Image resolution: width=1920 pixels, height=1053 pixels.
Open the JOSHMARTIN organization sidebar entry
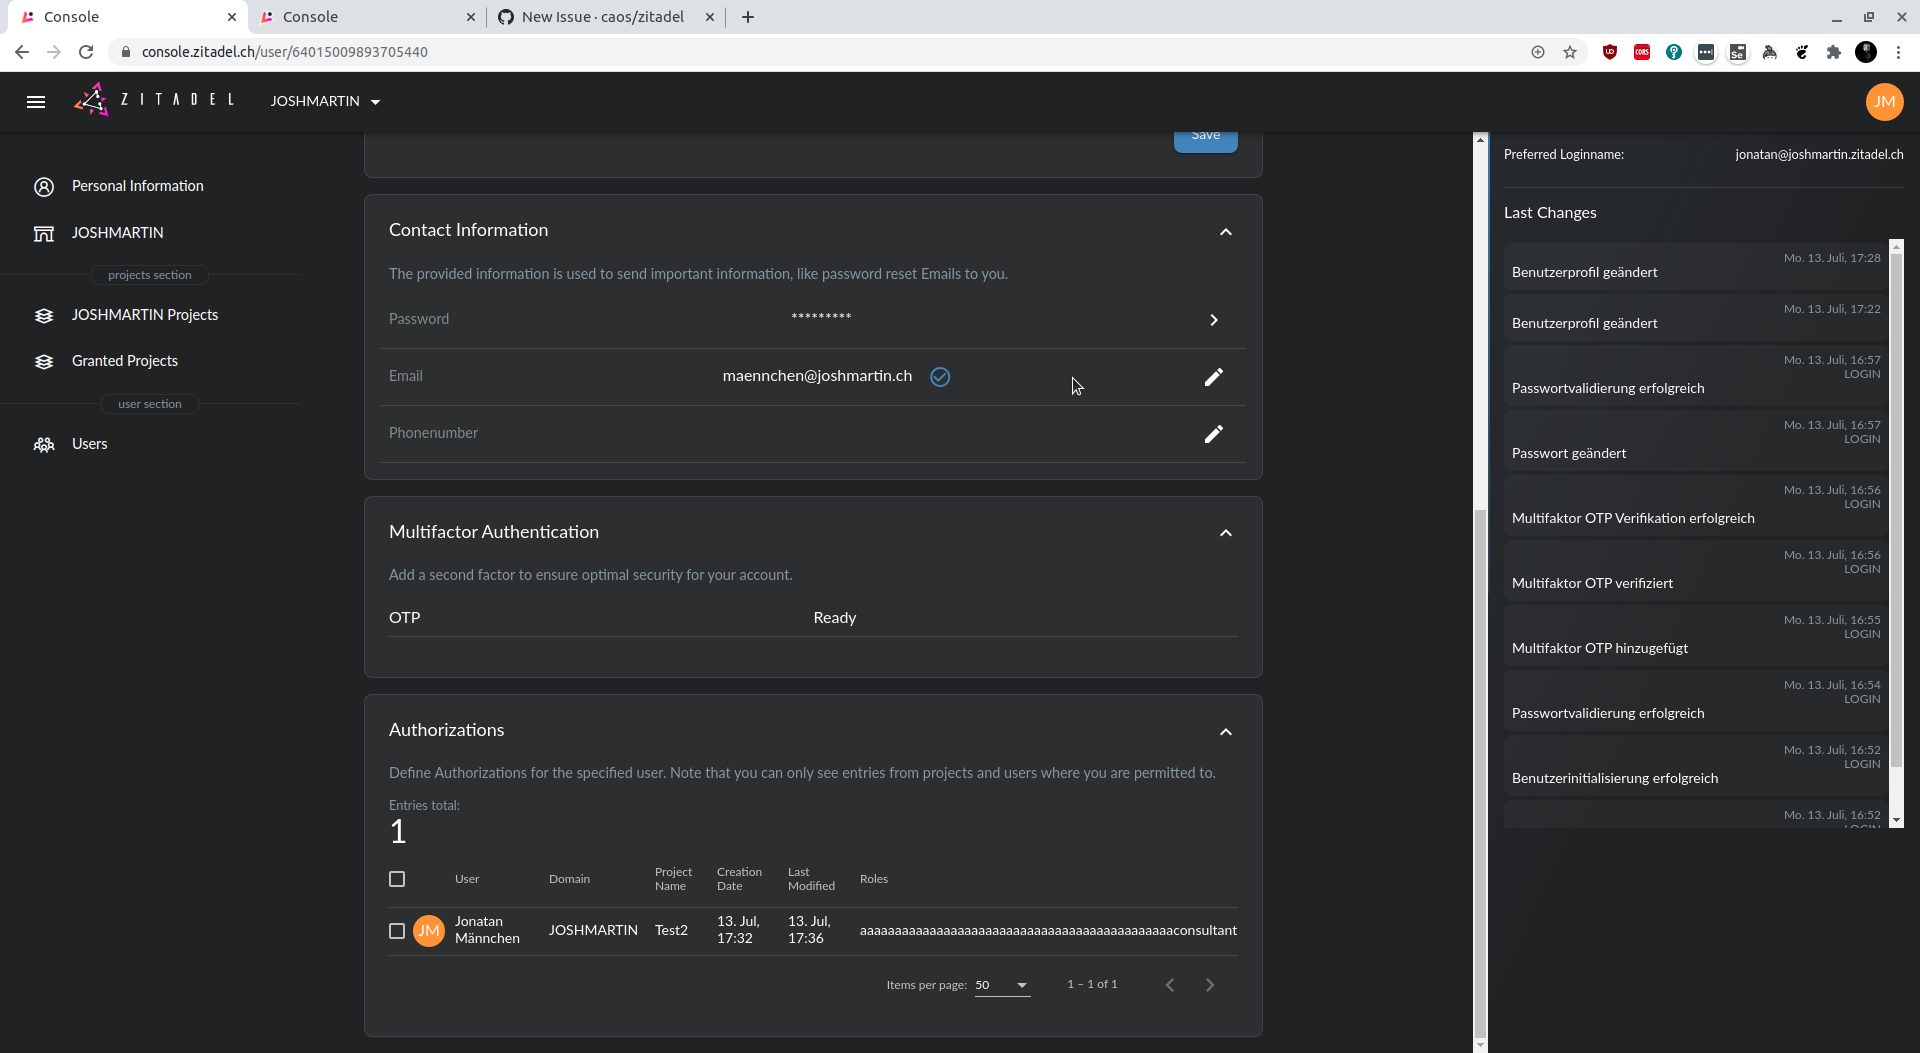[x=117, y=232]
